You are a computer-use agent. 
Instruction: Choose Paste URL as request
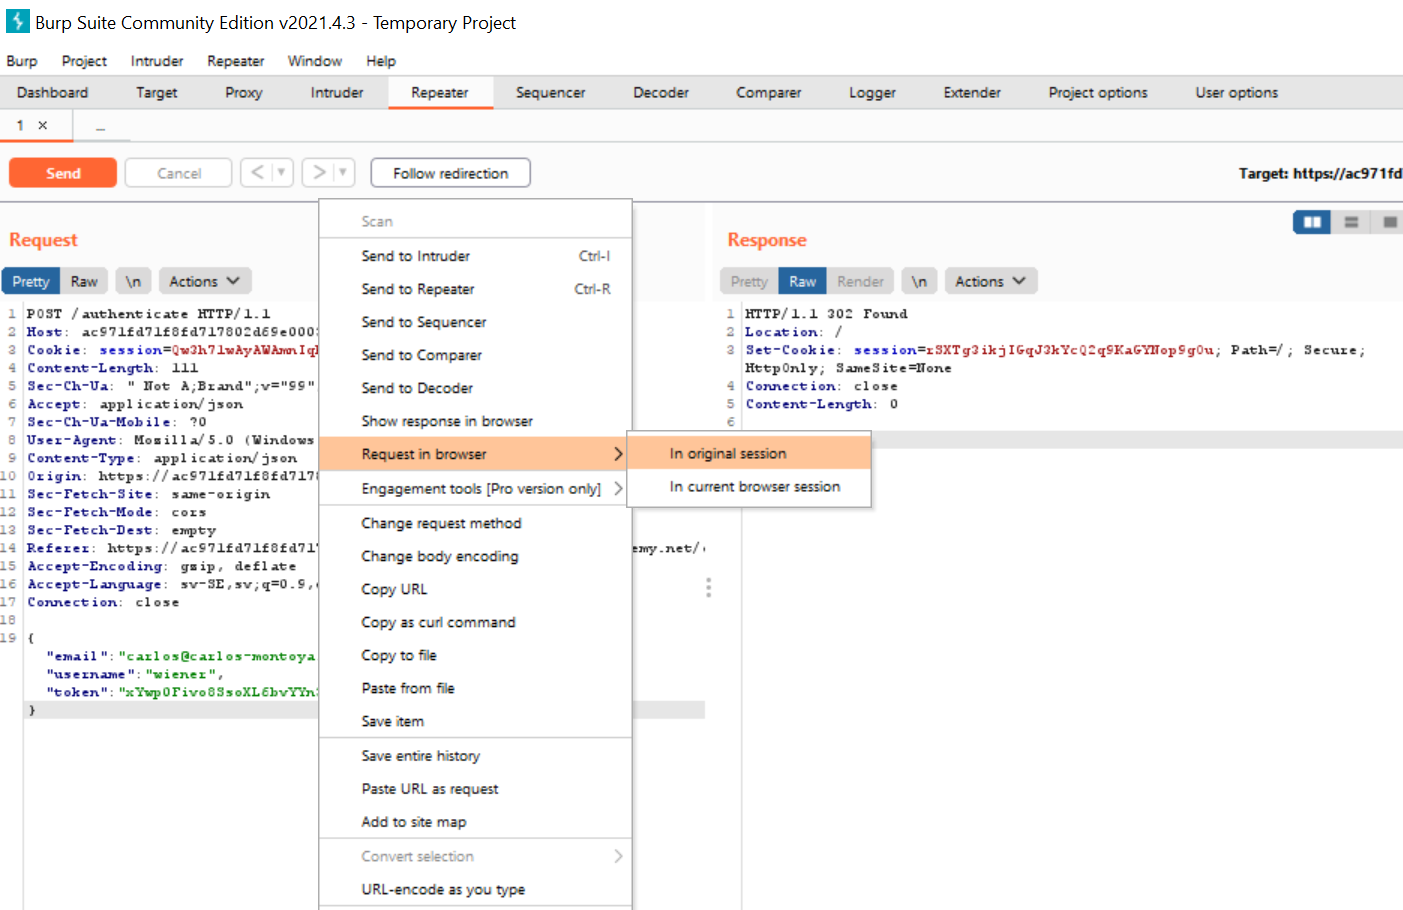click(x=475, y=789)
